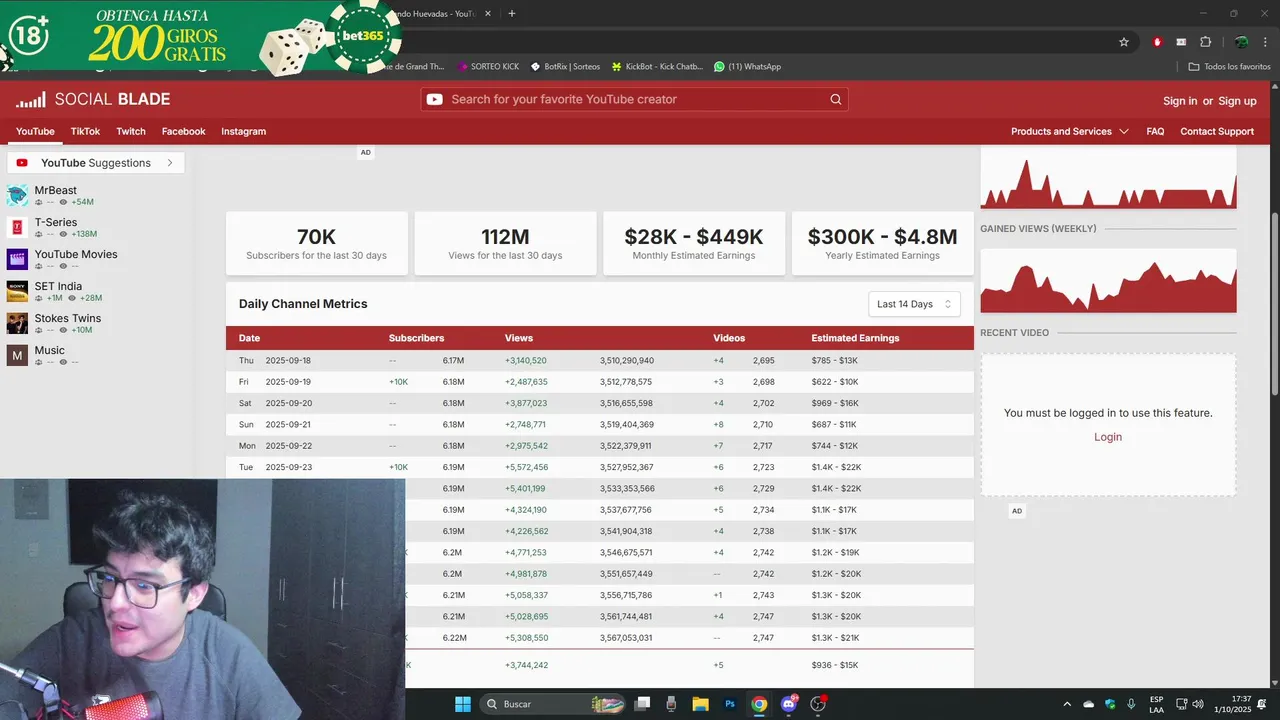Open Discord from the taskbar
This screenshot has height=720, width=1280.
click(x=789, y=704)
